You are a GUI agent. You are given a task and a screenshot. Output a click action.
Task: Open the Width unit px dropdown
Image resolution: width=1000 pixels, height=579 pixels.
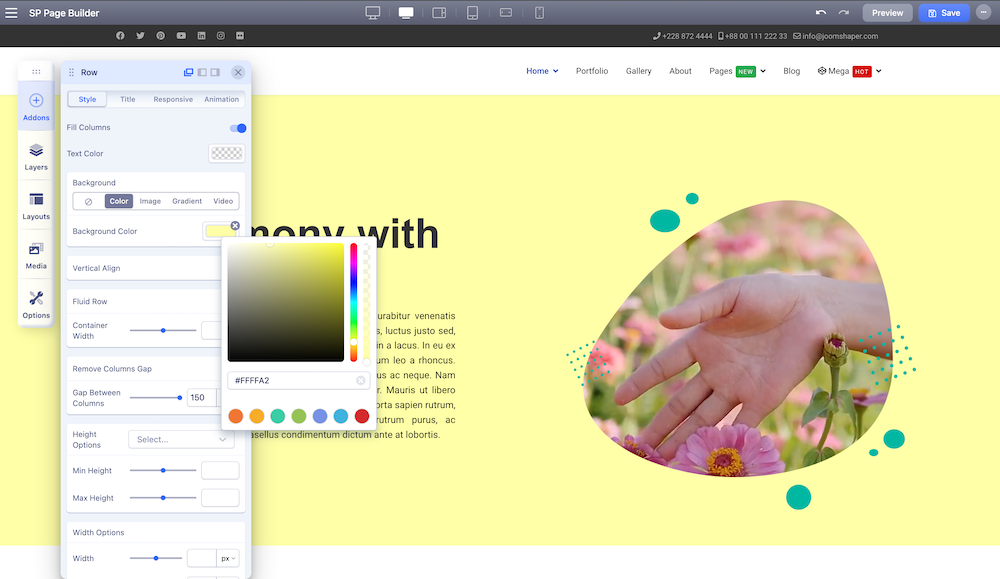click(229, 558)
